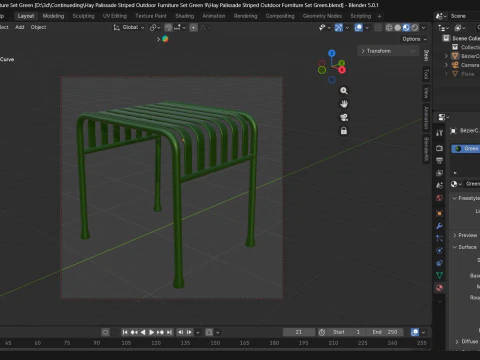Screen dimensions: 480x360
Task: Click the pan view hand icon
Action: point(344,104)
